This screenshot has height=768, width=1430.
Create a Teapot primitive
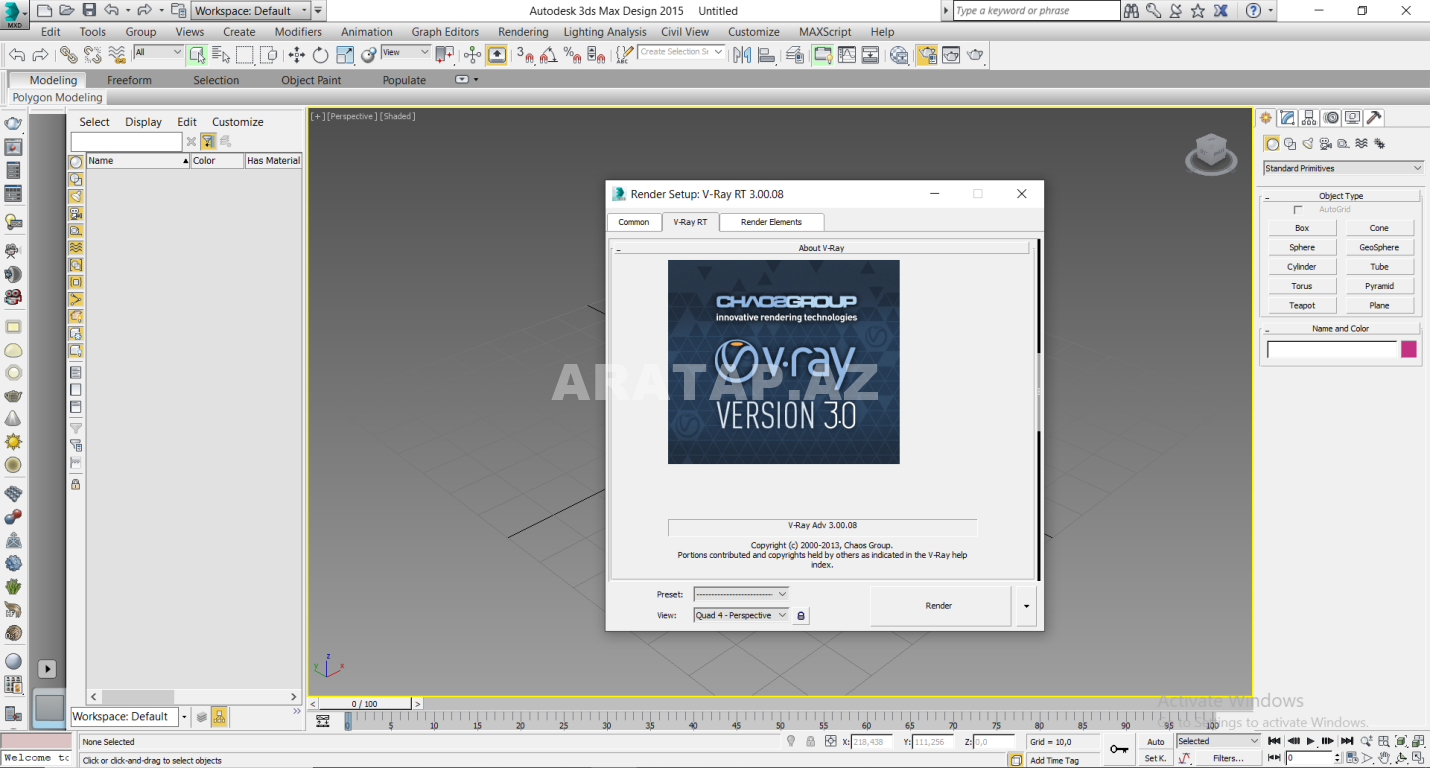click(x=1302, y=305)
